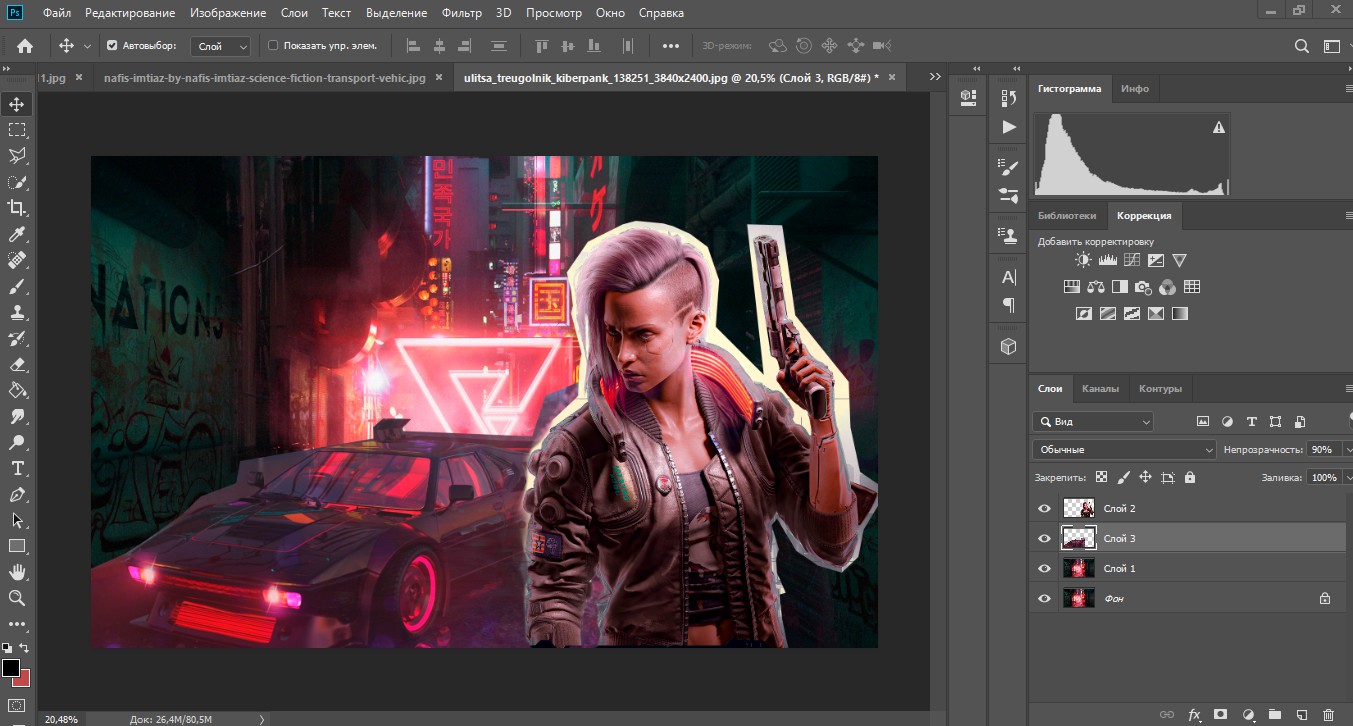Select the Move tool in the toolbar
This screenshot has width=1353, height=726.
17,104
